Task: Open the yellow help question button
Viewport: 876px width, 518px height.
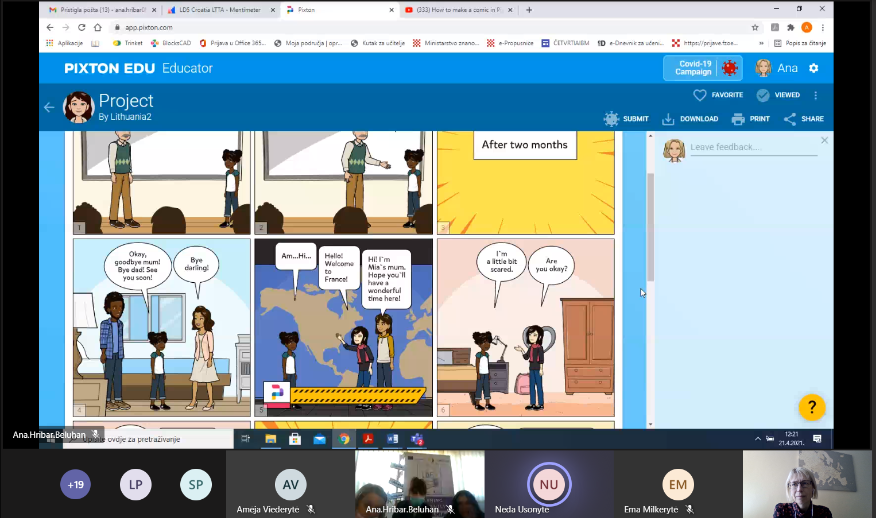Action: (812, 407)
